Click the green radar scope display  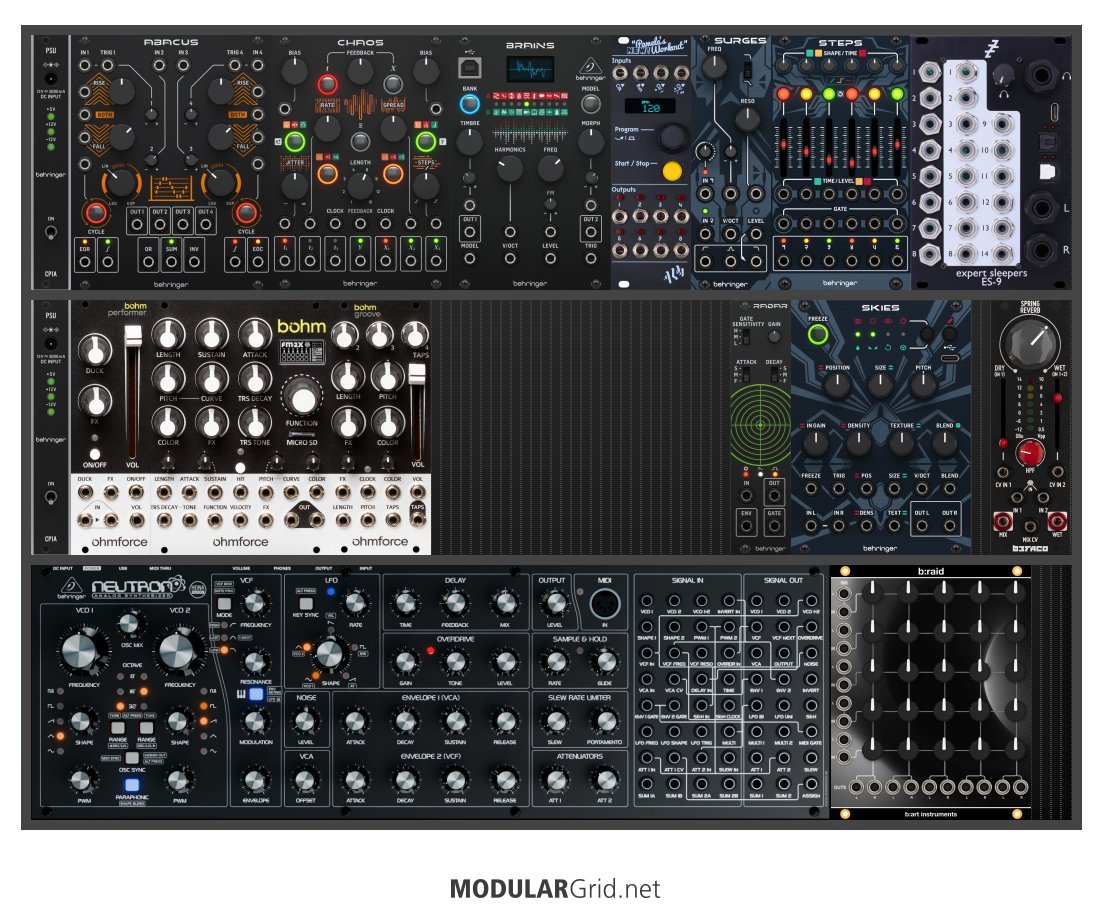(760, 424)
